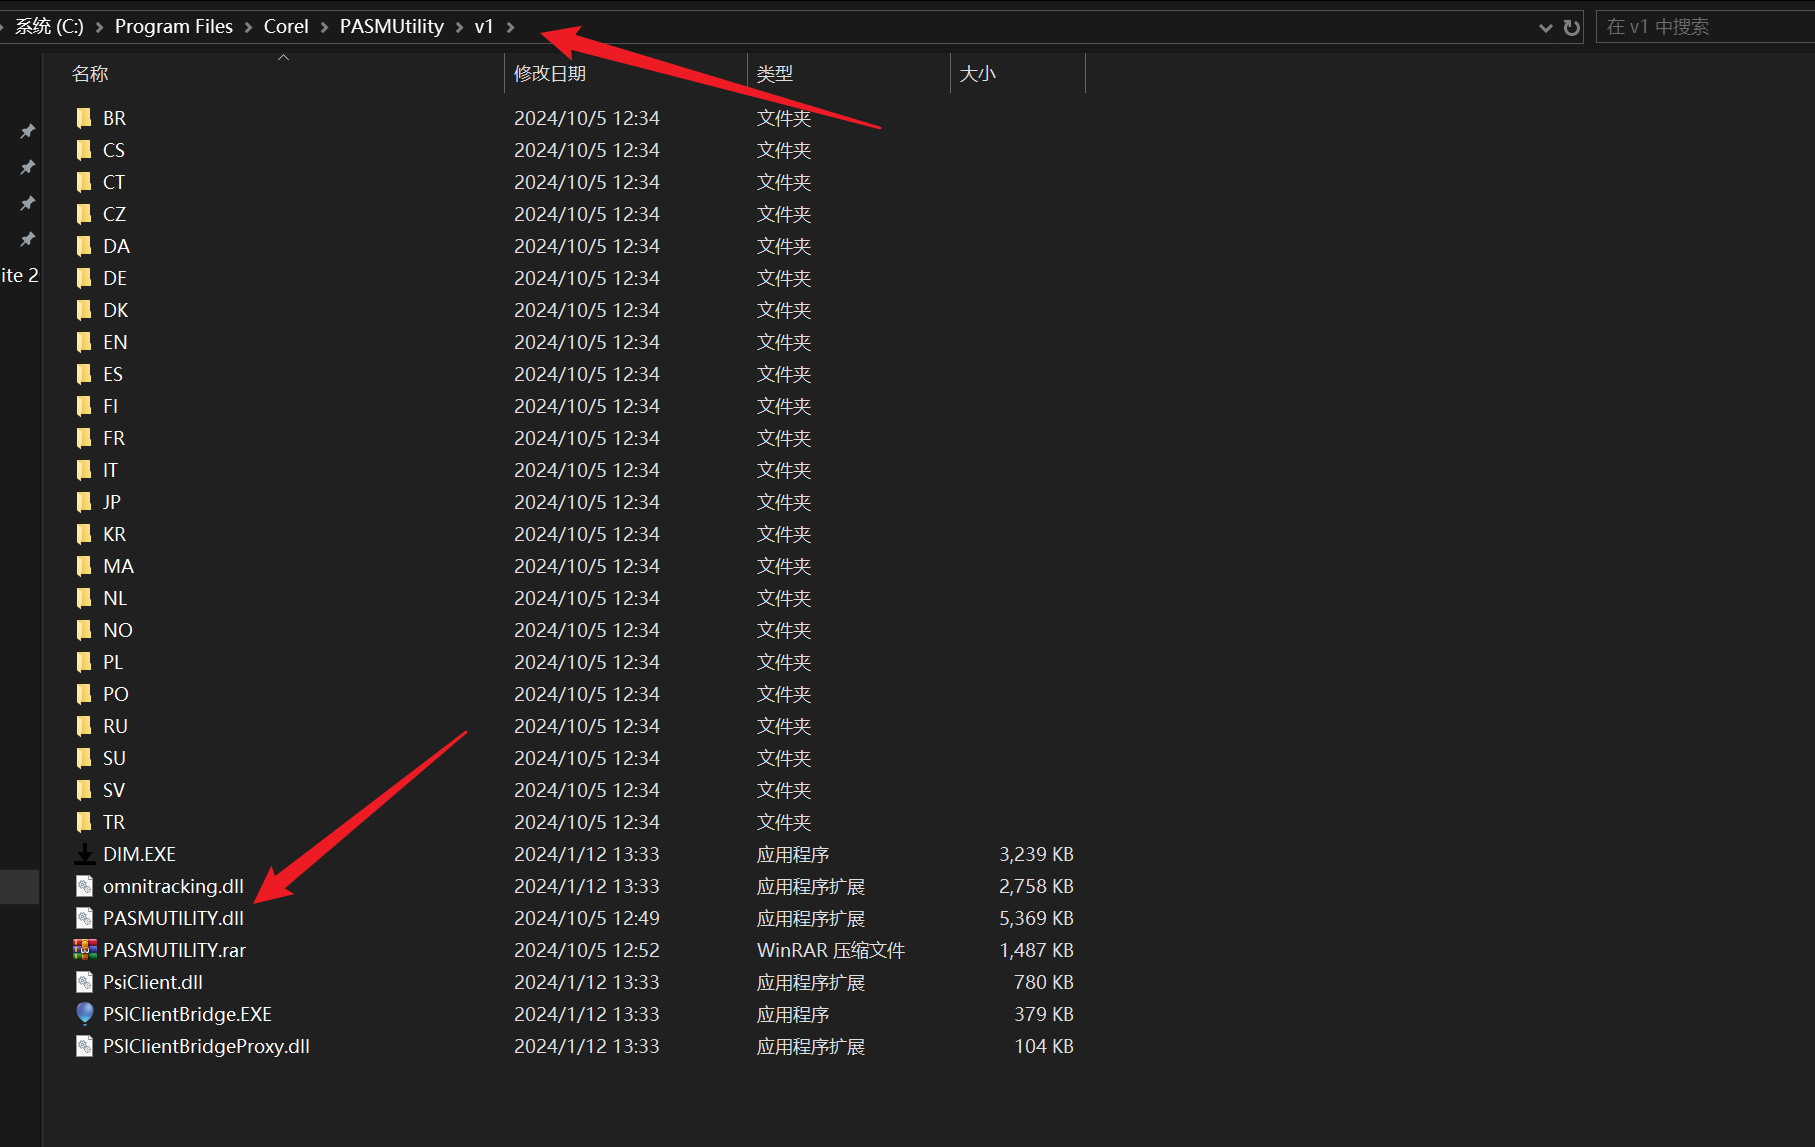This screenshot has height=1147, width=1815.
Task: Click the PASMUTILITY.dll file icon
Action: pos(85,918)
